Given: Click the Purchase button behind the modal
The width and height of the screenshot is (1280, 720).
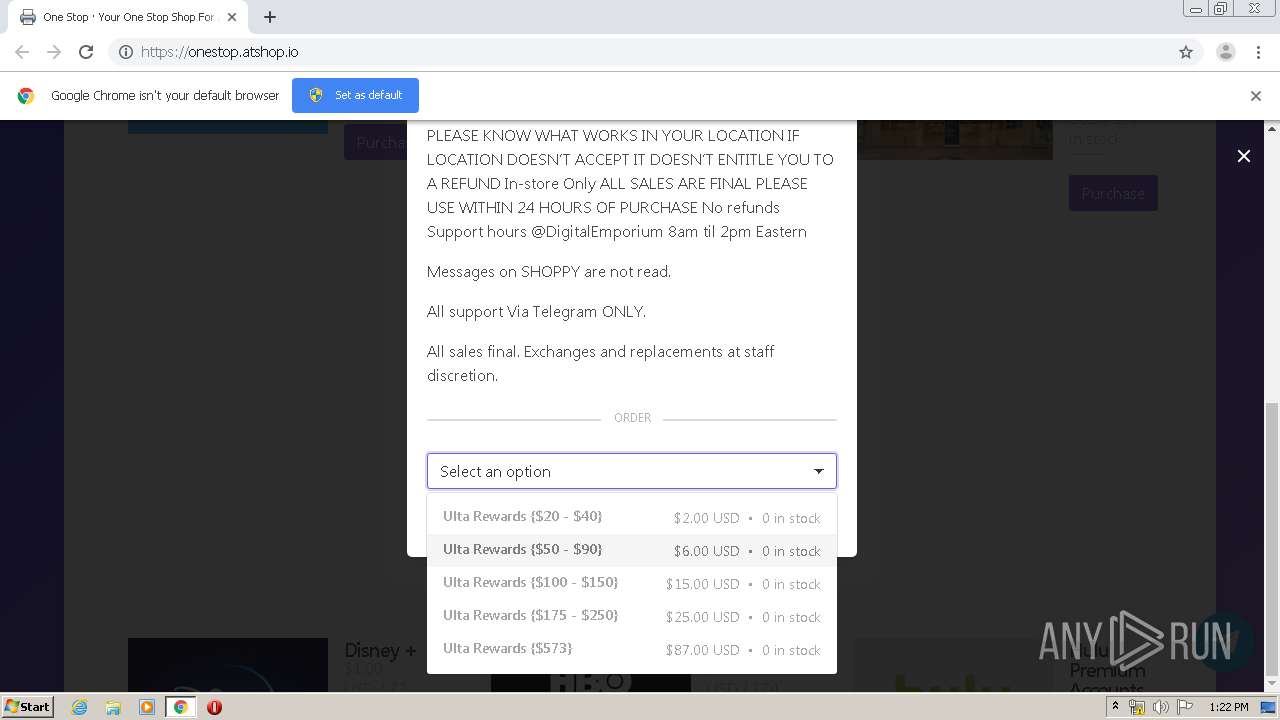Looking at the screenshot, I should click(x=1113, y=193).
